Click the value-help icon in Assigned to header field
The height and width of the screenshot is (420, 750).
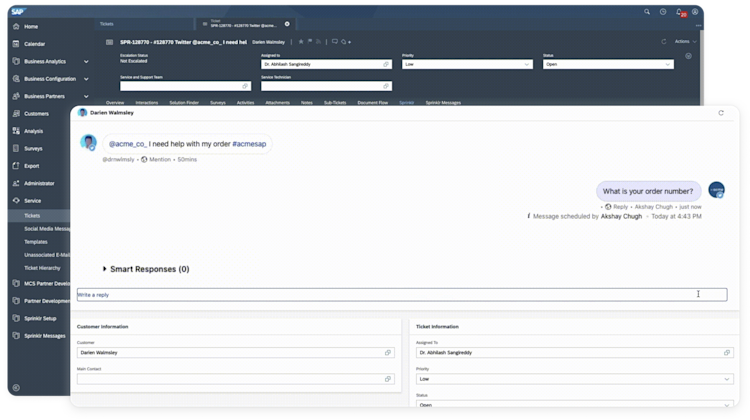[x=386, y=65]
